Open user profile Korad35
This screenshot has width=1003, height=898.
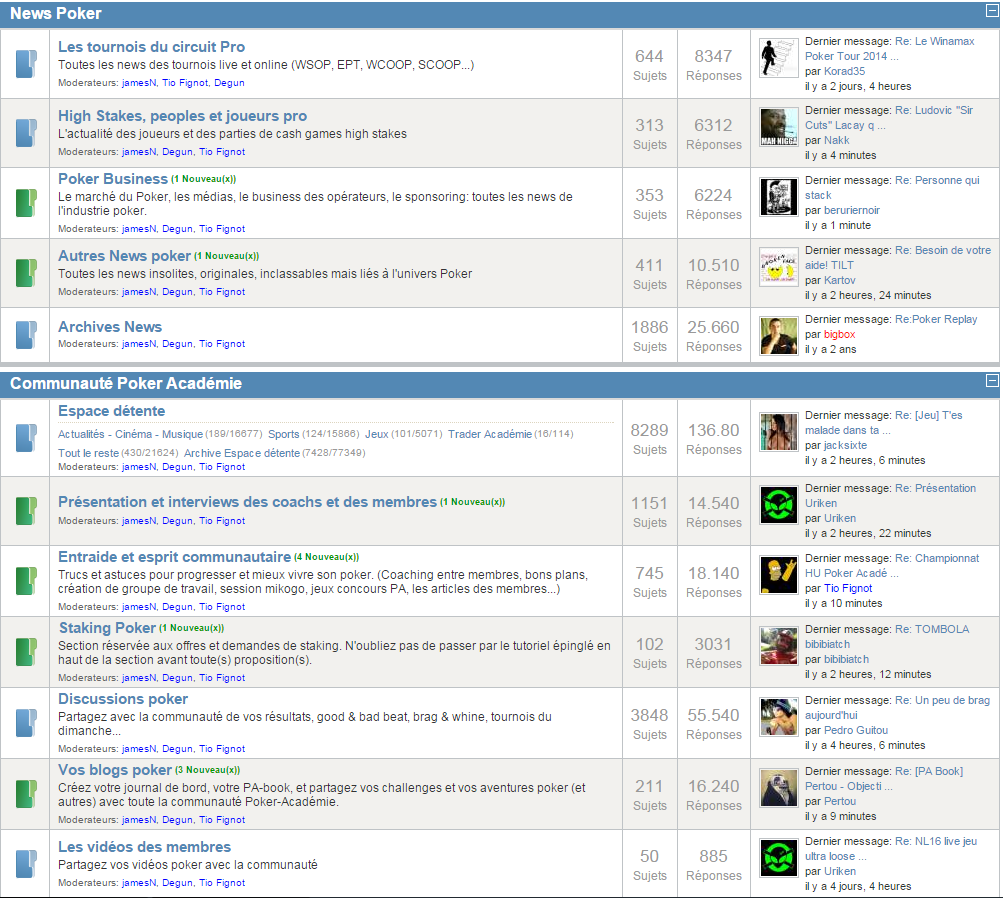click(844, 72)
